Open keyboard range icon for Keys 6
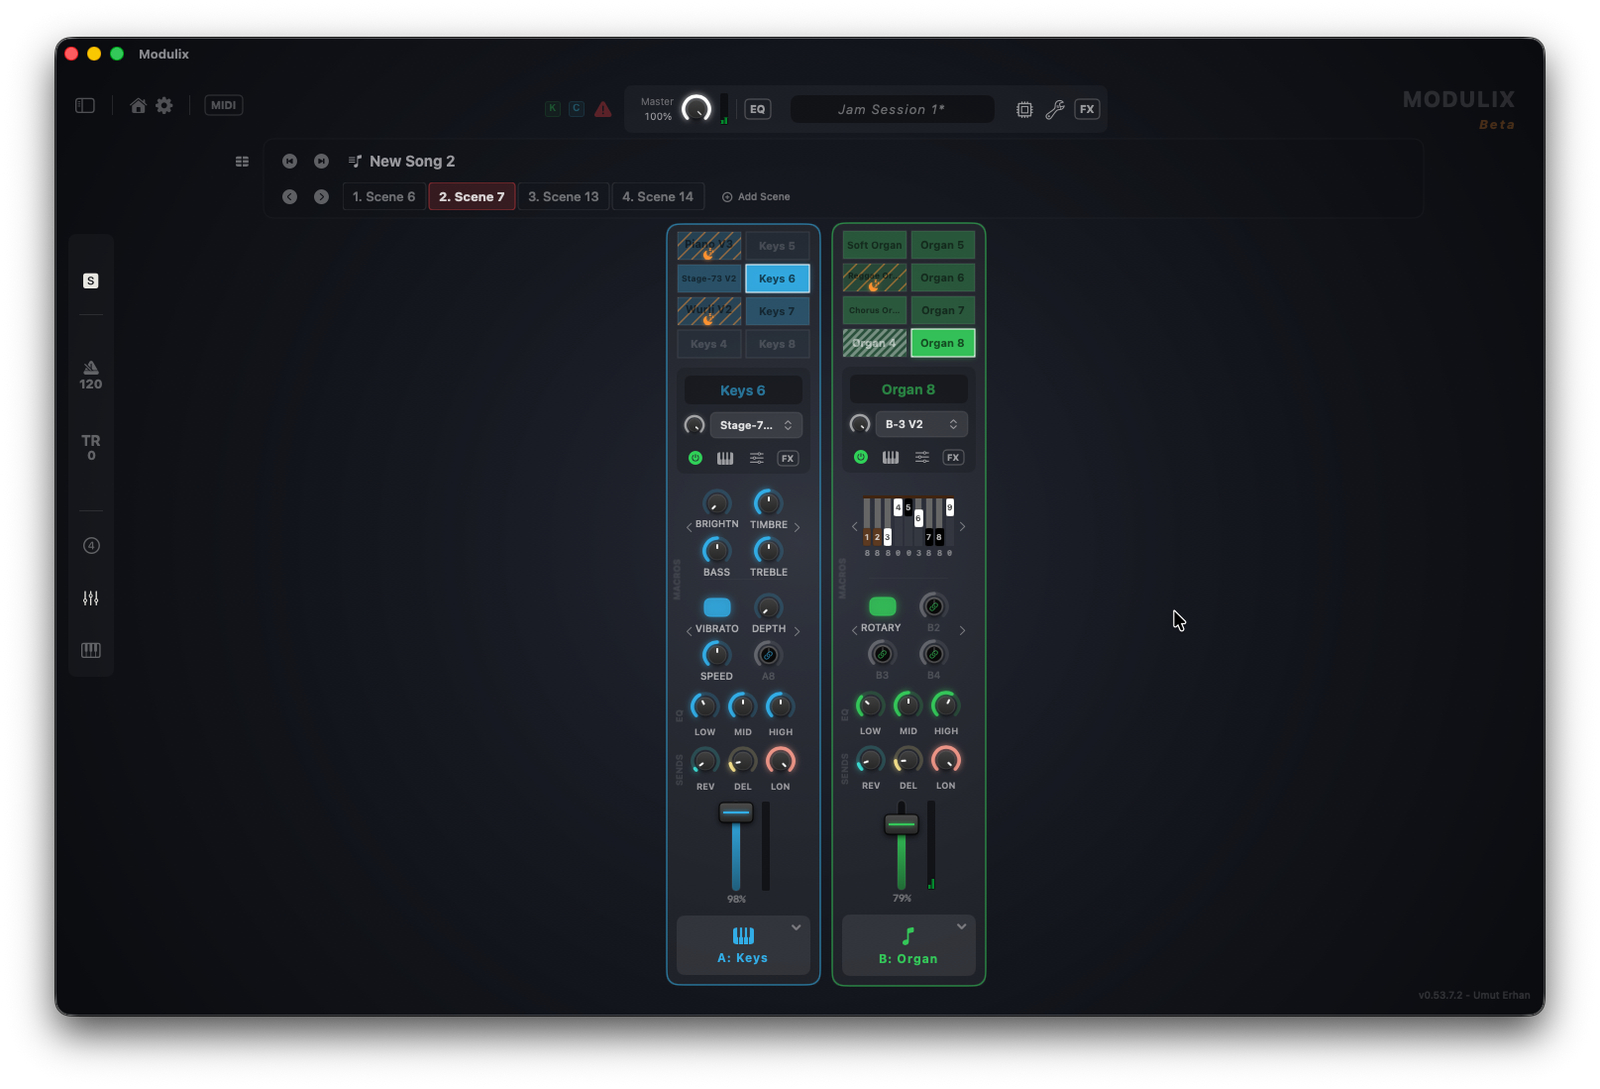Image resolution: width=1600 pixels, height=1089 pixels. pos(725,458)
